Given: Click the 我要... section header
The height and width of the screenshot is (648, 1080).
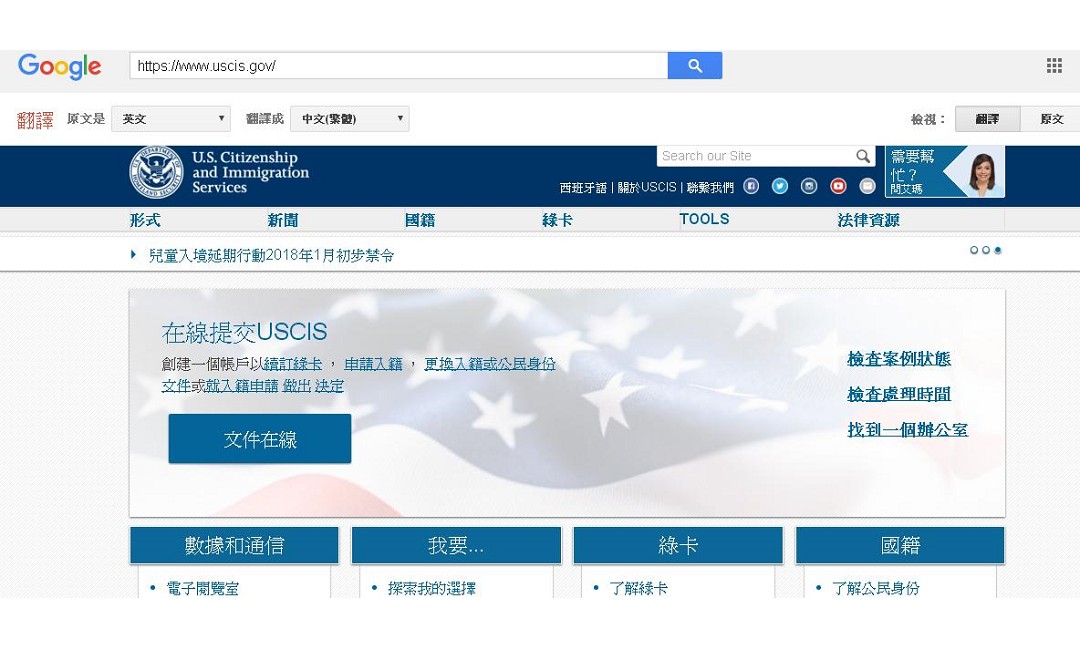Looking at the screenshot, I should point(456,545).
